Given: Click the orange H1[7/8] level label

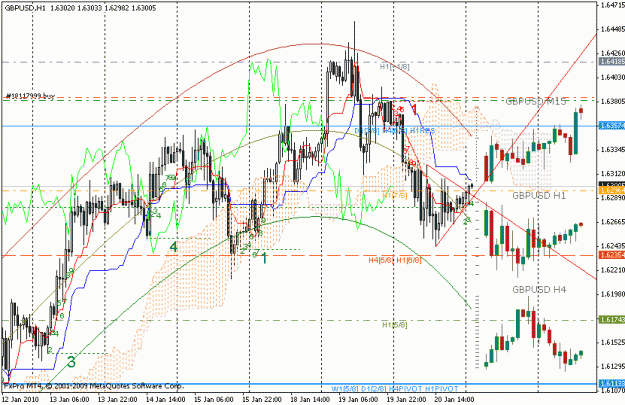Looking at the screenshot, I should pos(395,195).
